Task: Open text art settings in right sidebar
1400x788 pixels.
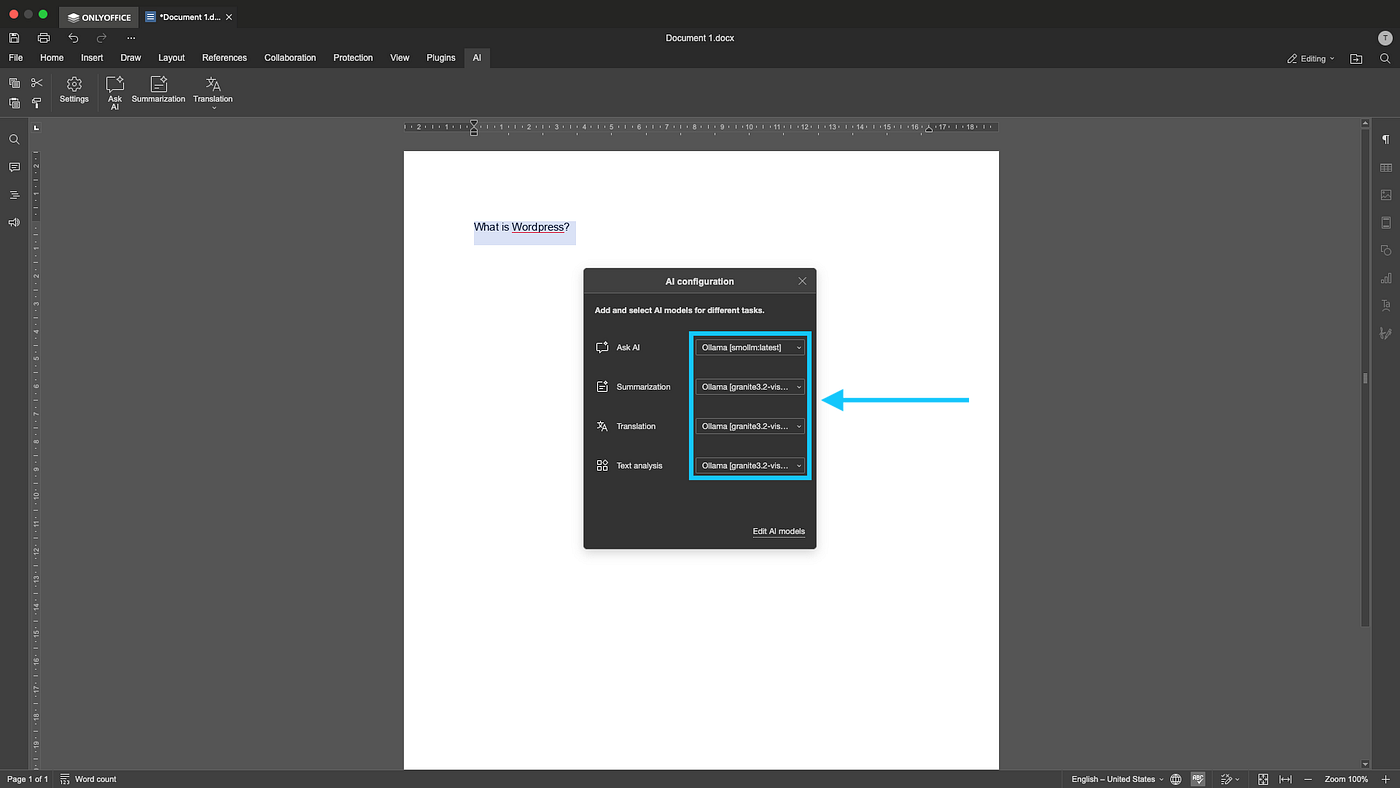Action: click(1386, 305)
